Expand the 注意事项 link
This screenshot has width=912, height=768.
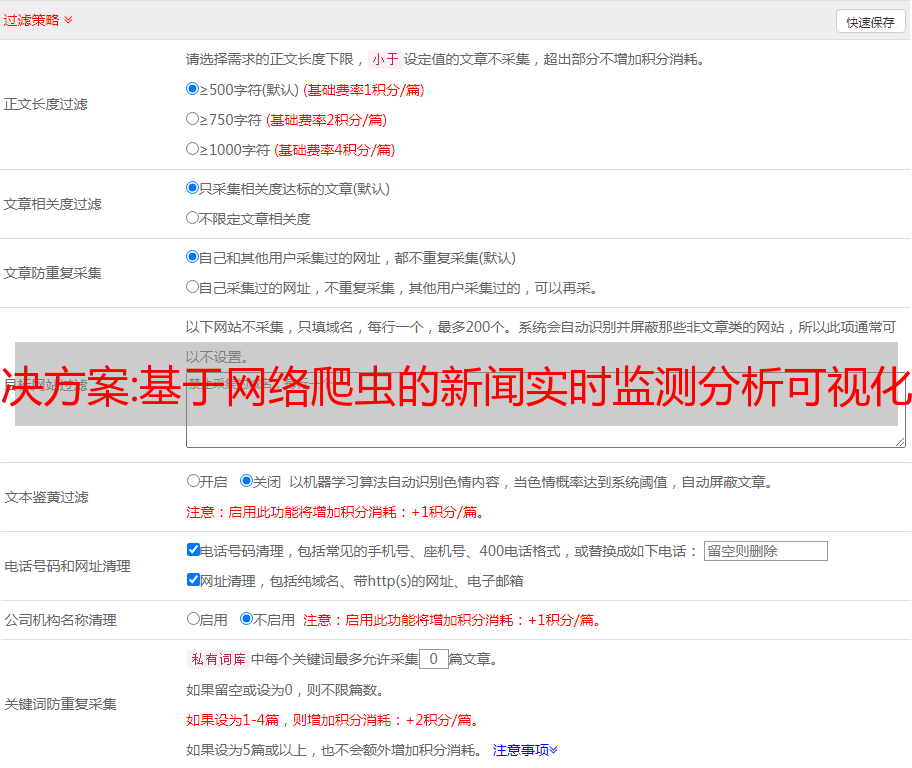(x=524, y=749)
